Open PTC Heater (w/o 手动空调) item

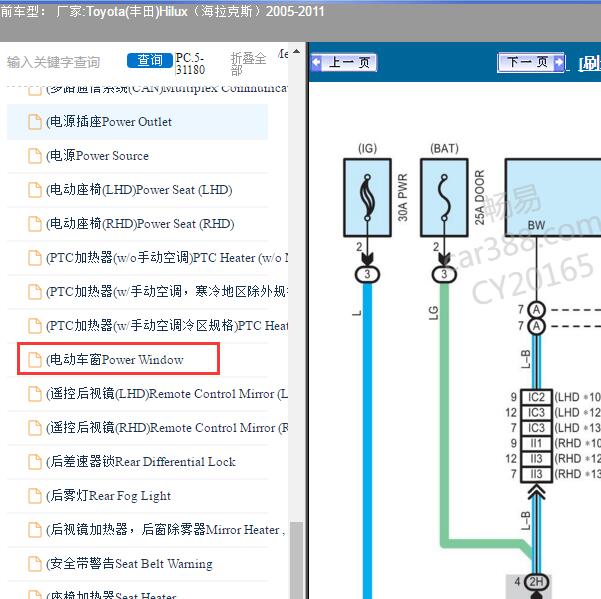click(x=148, y=258)
